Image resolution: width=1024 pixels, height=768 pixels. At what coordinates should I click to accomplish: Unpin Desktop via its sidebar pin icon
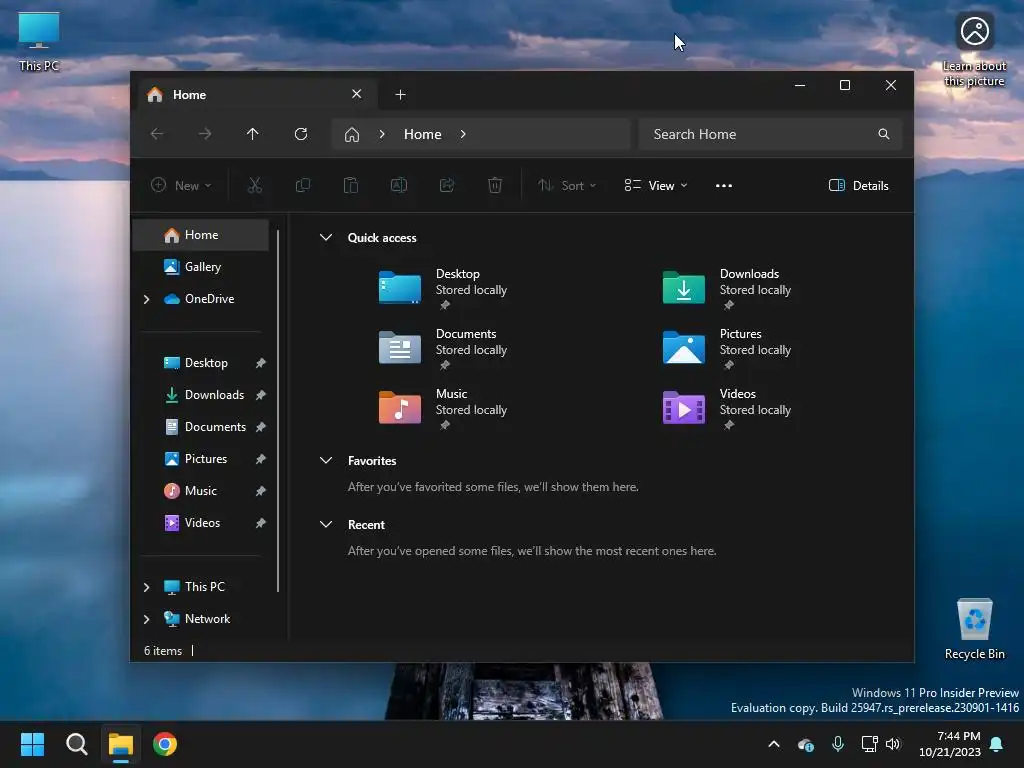[x=261, y=363]
